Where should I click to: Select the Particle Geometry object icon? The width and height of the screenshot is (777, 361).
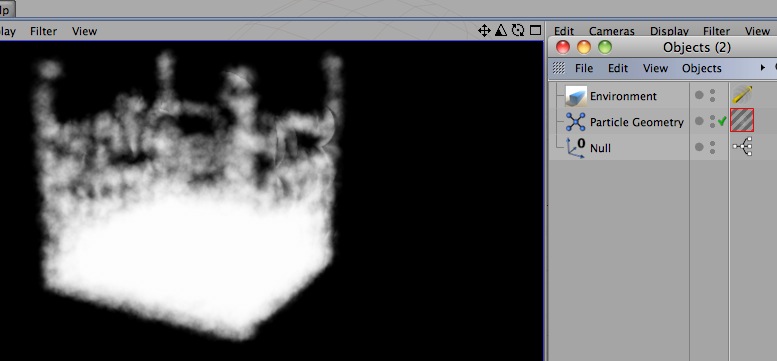pyautogui.click(x=575, y=122)
